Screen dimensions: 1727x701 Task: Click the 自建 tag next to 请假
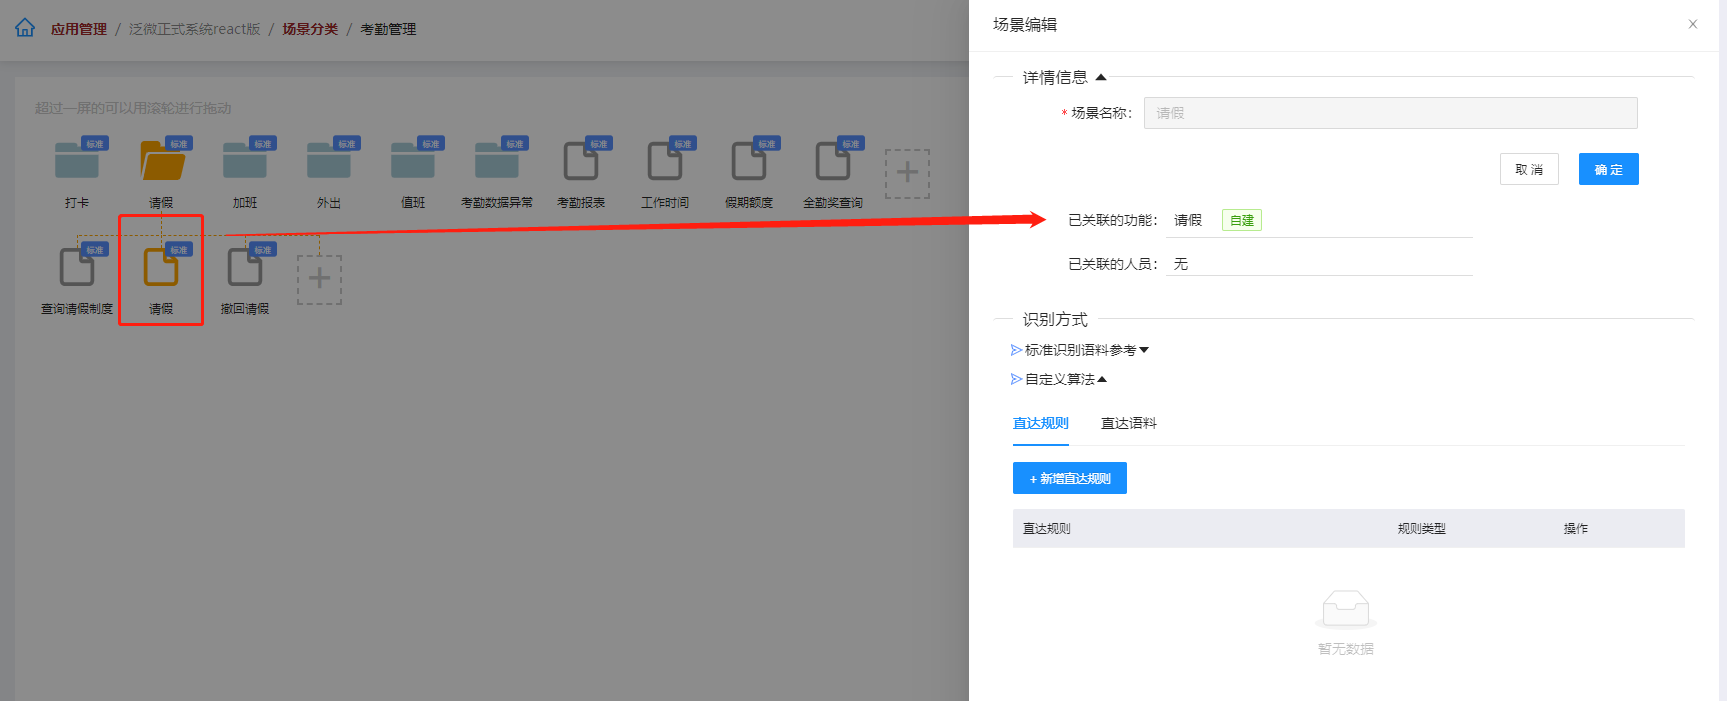[1242, 220]
